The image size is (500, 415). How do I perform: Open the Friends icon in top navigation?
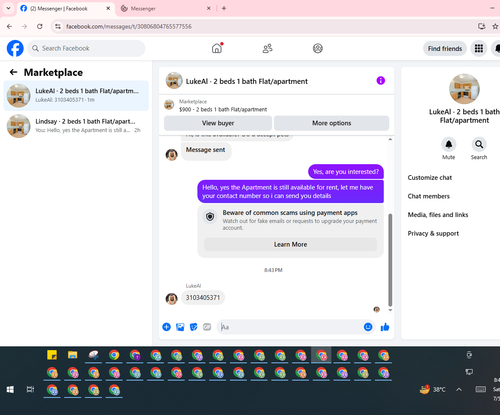(267, 49)
